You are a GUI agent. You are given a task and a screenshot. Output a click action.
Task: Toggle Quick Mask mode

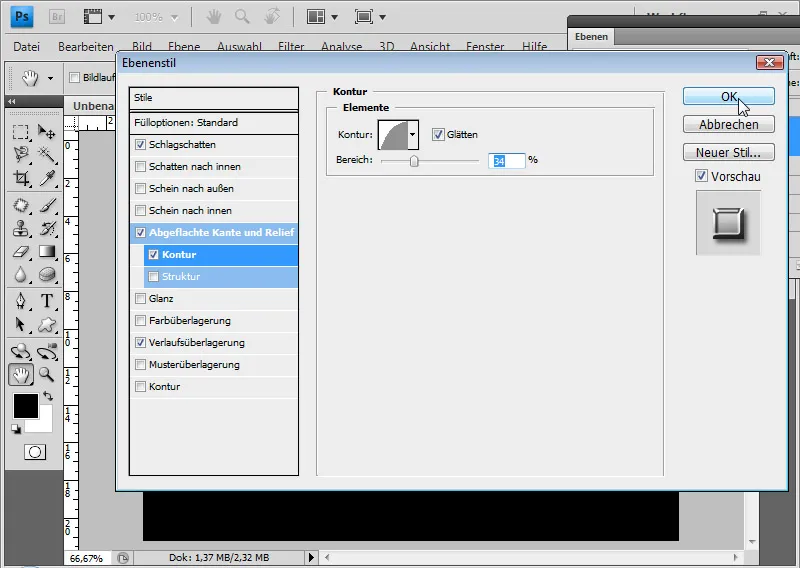coord(35,452)
